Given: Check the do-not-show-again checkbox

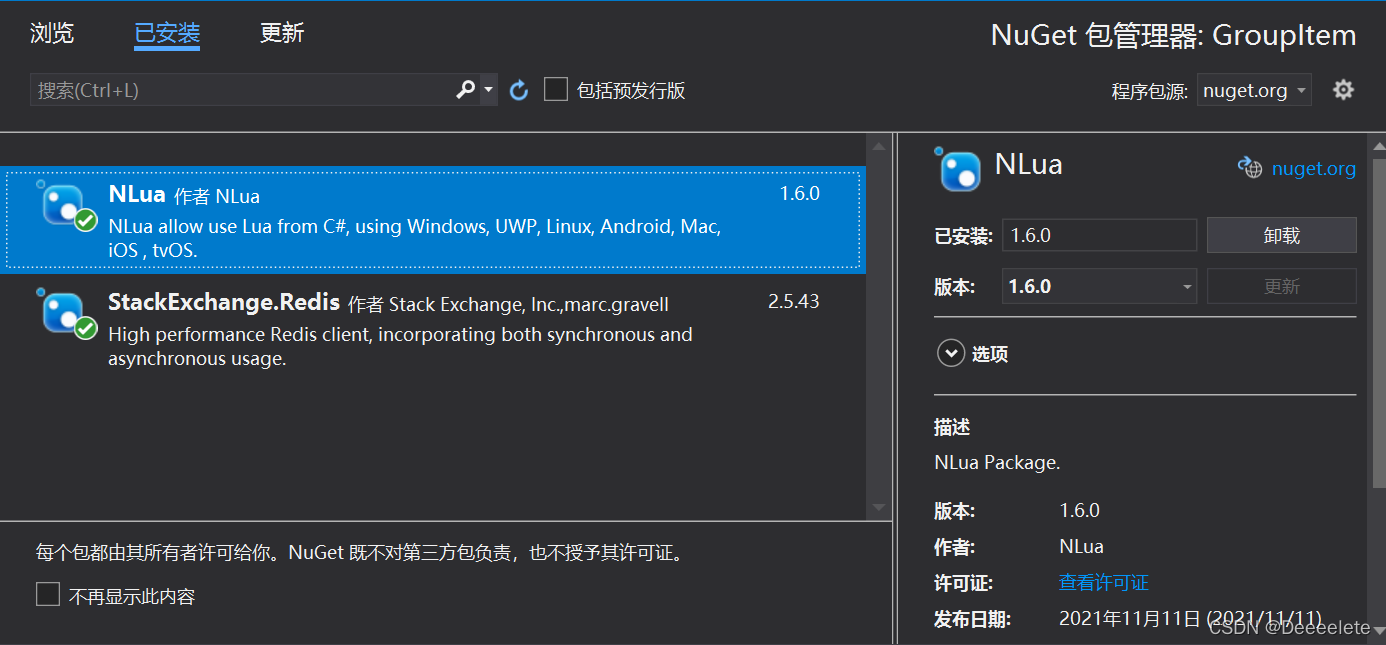Looking at the screenshot, I should (48, 595).
